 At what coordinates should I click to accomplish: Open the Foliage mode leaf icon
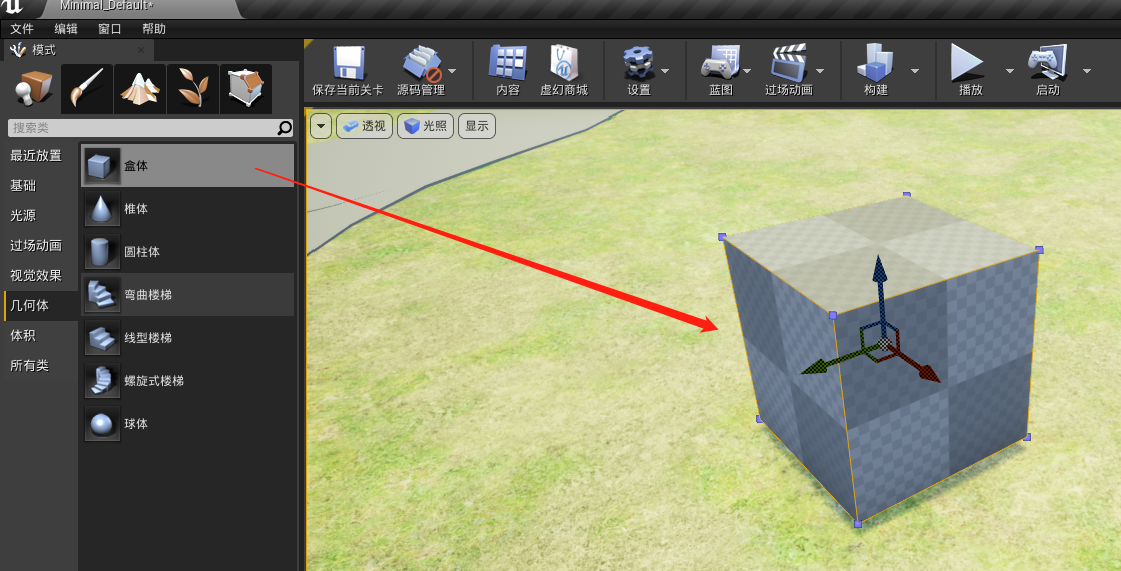(193, 89)
